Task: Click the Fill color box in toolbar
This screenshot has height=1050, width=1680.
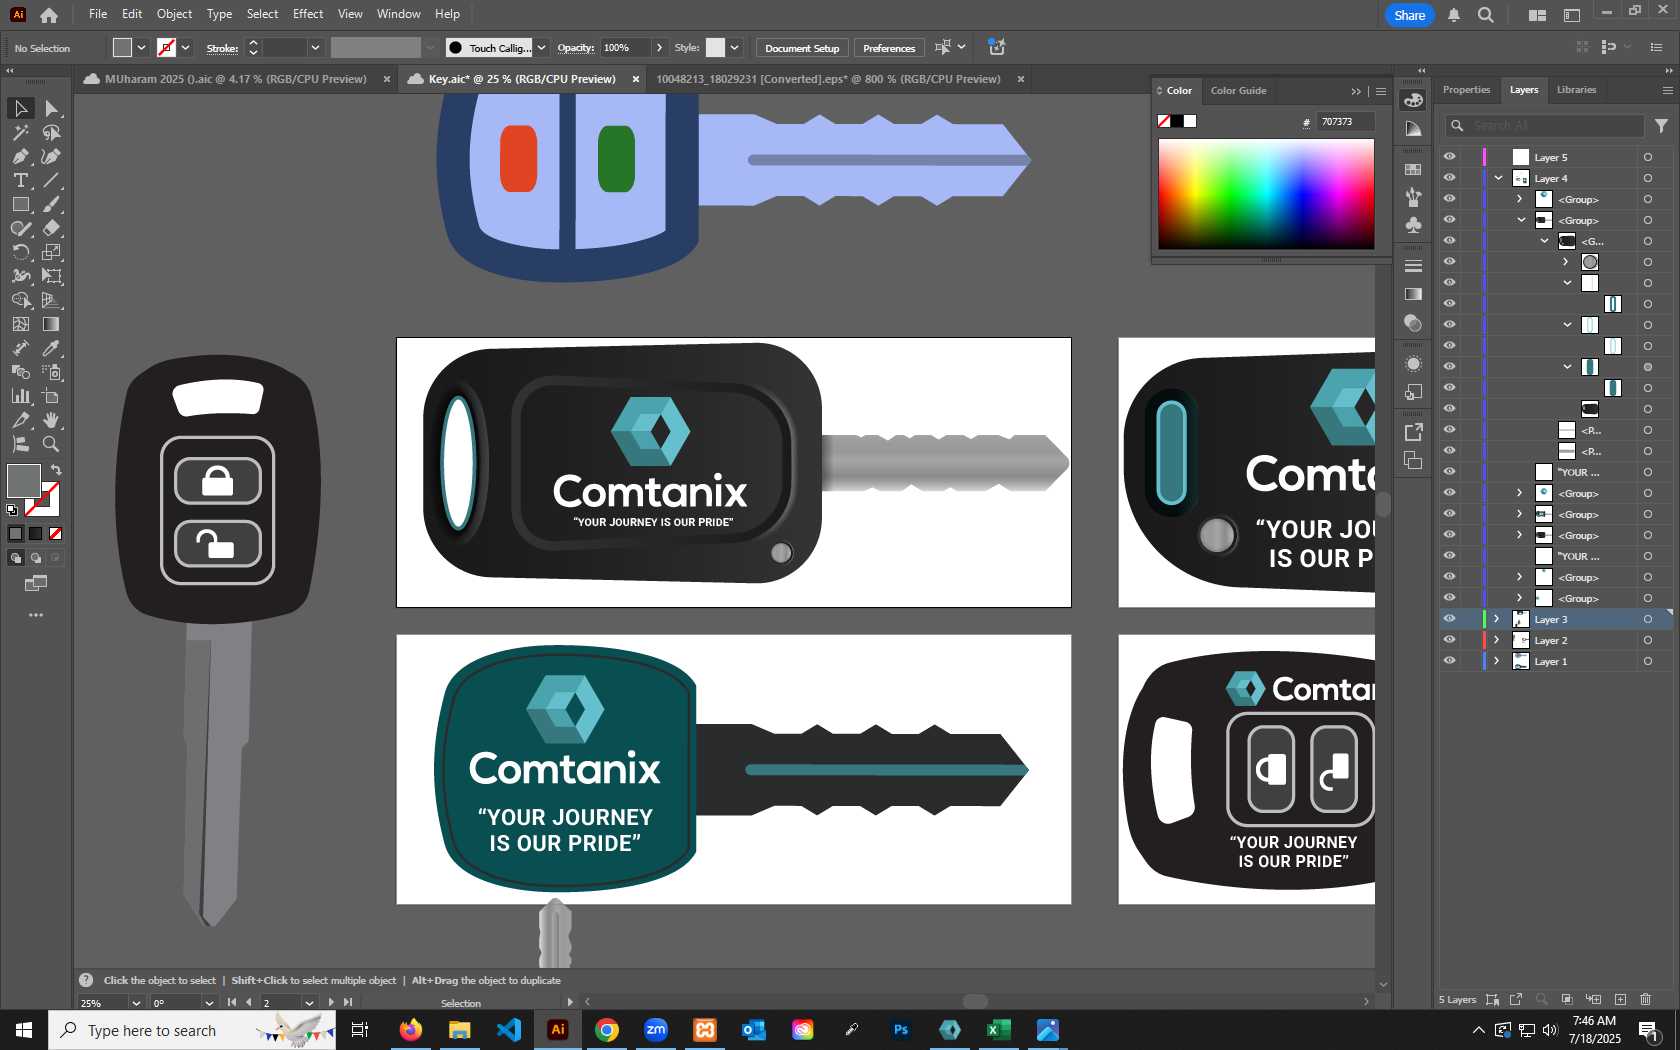Action: (x=24, y=481)
